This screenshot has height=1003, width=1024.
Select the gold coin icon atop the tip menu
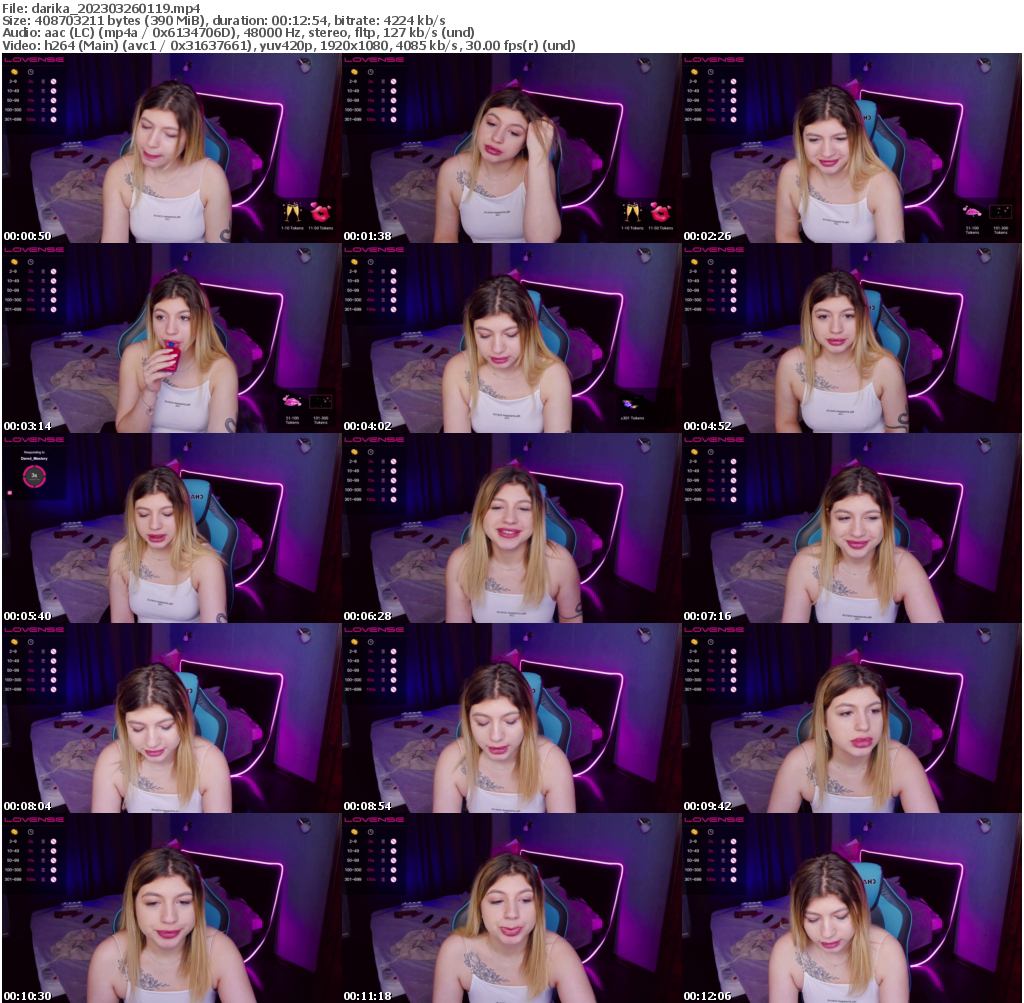pos(14,72)
